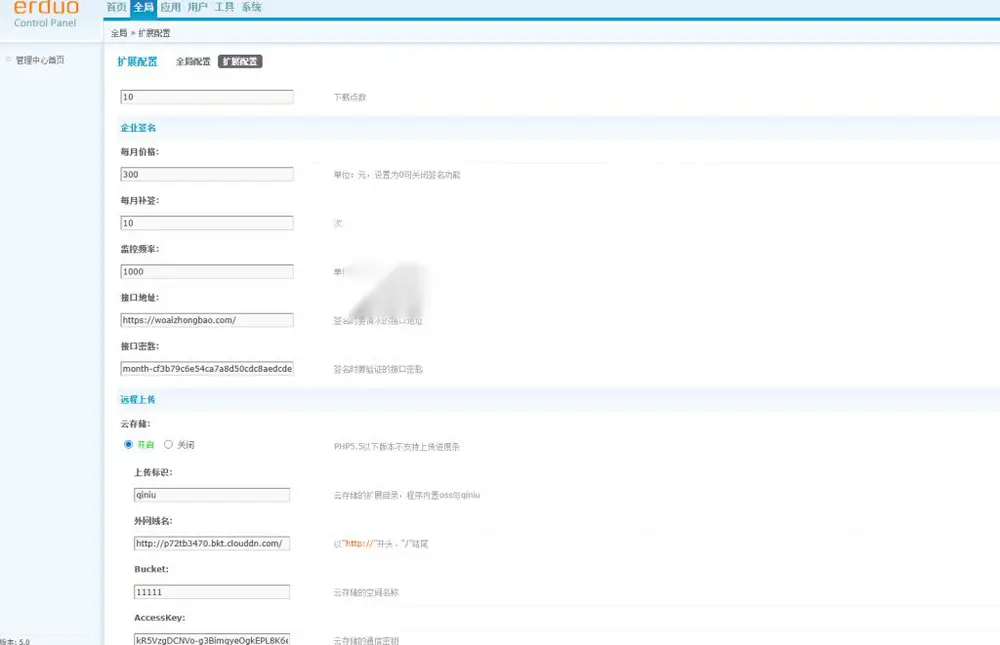The width and height of the screenshot is (1000, 645).
Task: Go to the 用户 top menu
Action: 198,7
